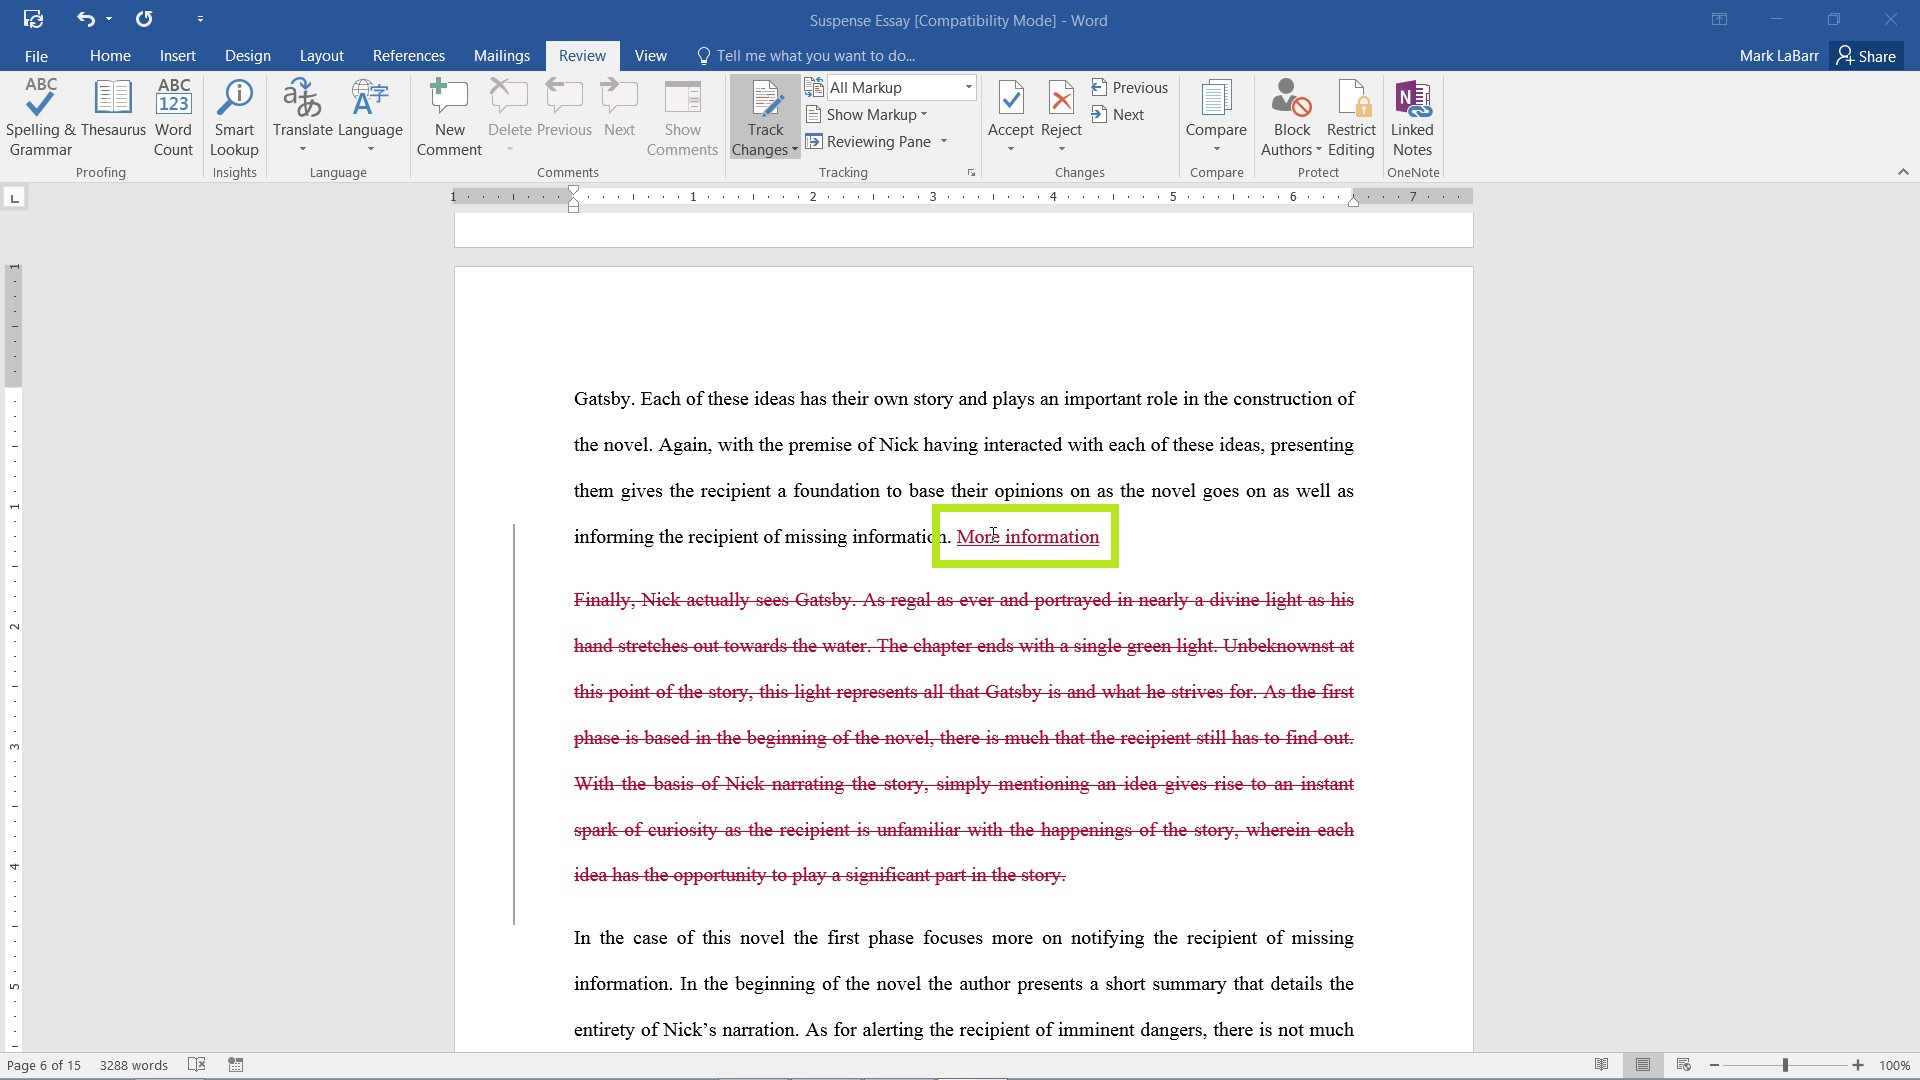
Task: Click the right indent marker on ruler
Action: point(1353,201)
